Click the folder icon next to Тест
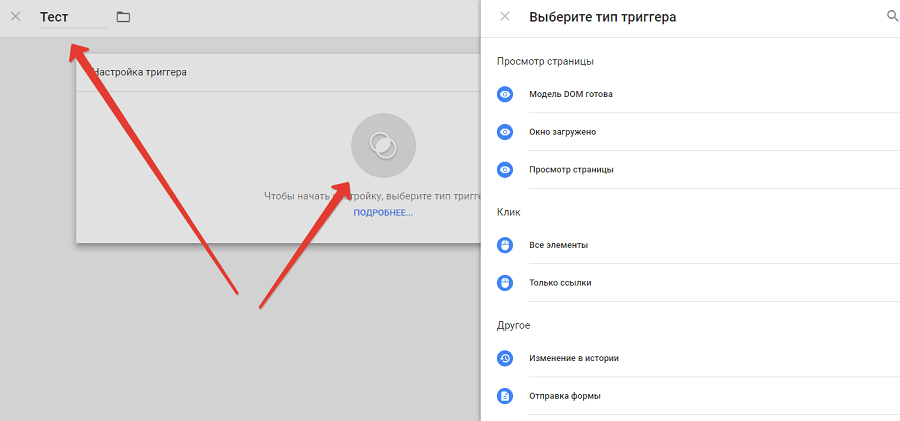 pos(123,17)
